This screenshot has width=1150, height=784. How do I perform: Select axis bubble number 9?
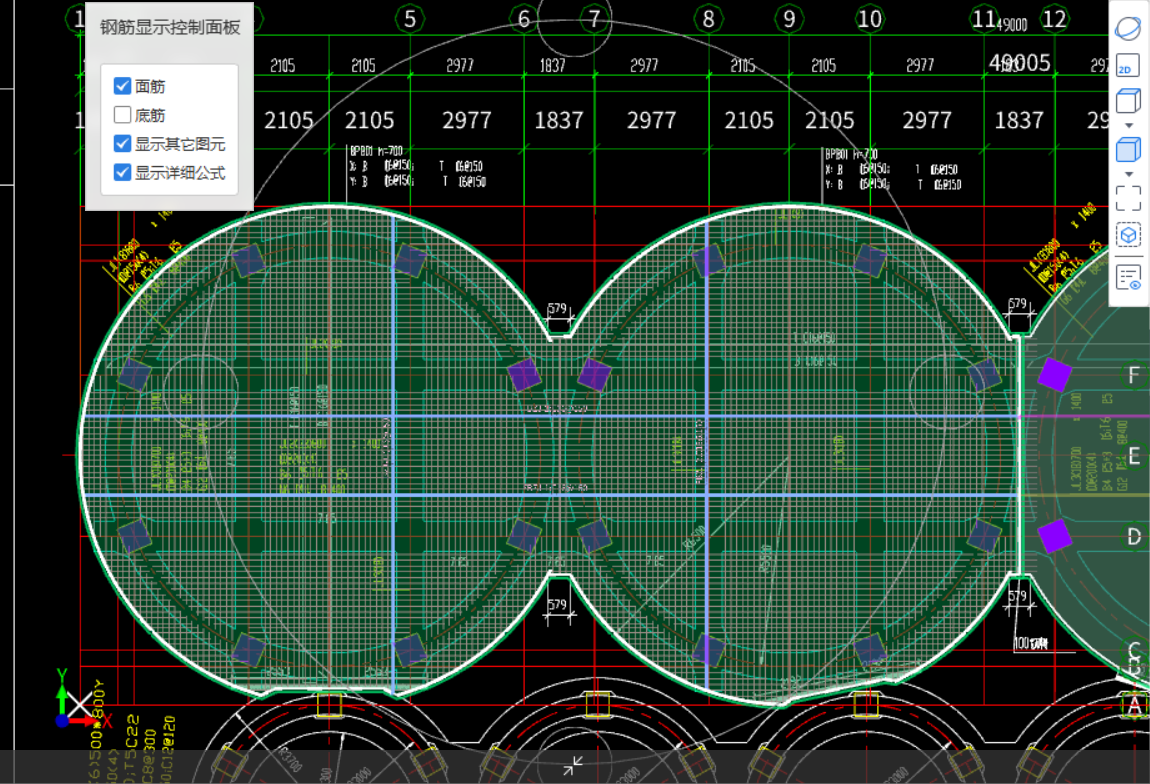(x=789, y=18)
